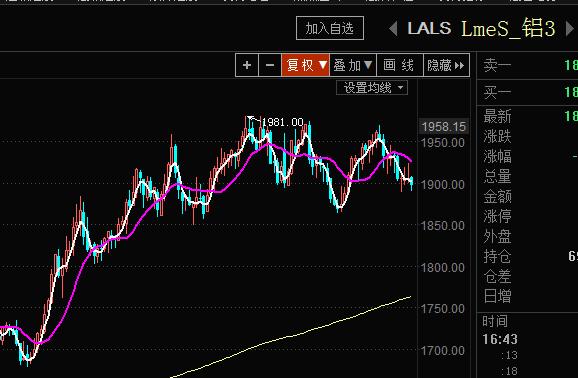Viewport: 578px width, 378px height.
Task: Click the 持仓 row label
Action: pos(497,256)
